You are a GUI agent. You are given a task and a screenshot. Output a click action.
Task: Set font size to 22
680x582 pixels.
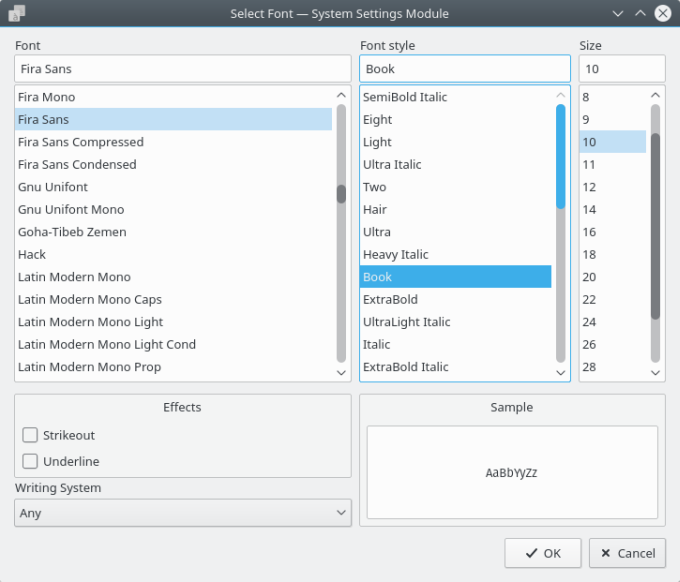pos(613,299)
